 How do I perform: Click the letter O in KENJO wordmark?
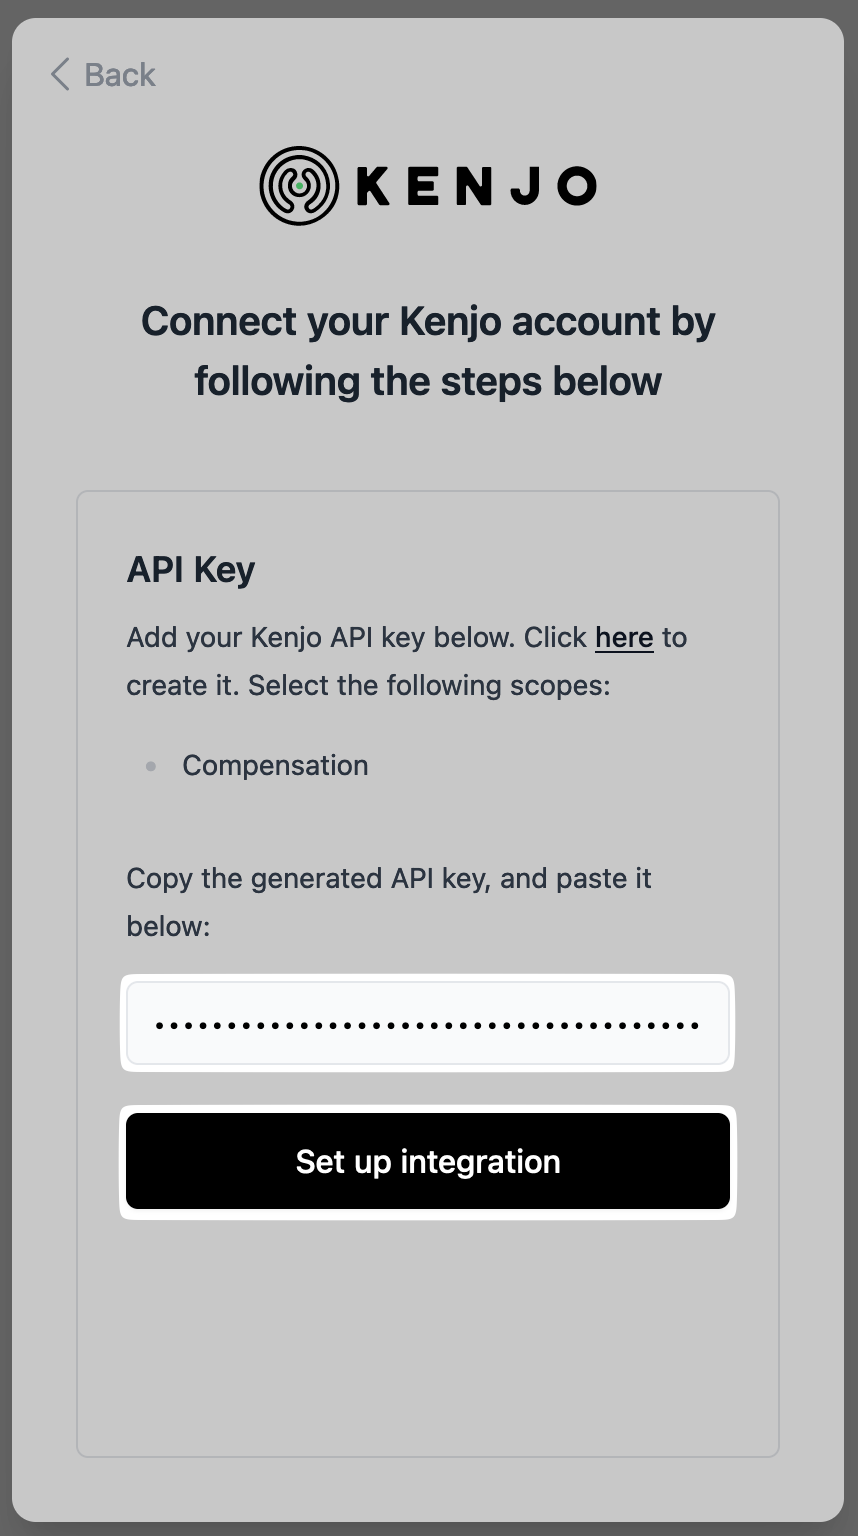(x=575, y=187)
